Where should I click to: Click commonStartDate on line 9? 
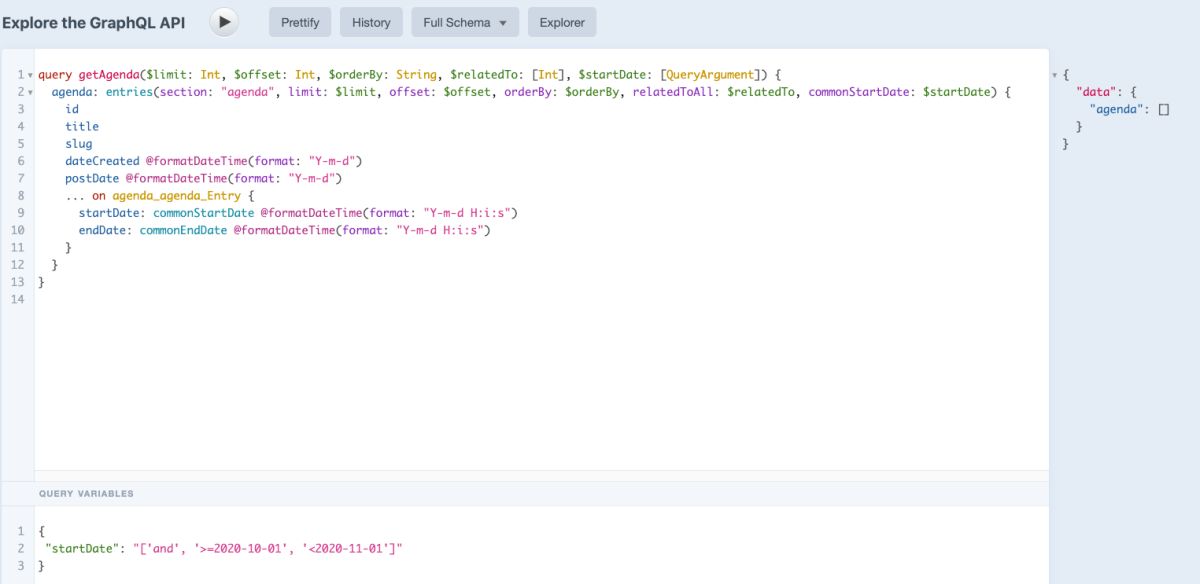click(x=204, y=212)
